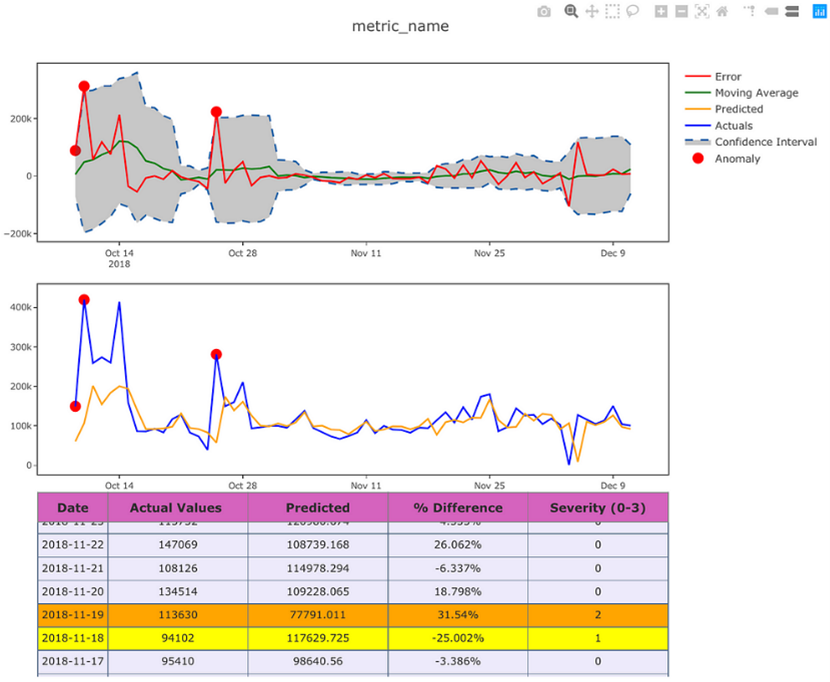This screenshot has width=830, height=682.
Task: Select the Zoom magnifier tool in modebar
Action: tap(571, 12)
